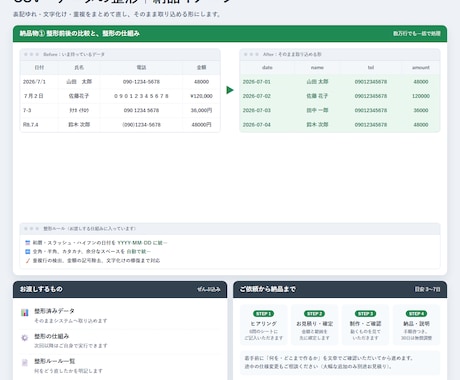Click the お見積り・確定 step title
The height and width of the screenshot is (380, 460).
pos(314,324)
